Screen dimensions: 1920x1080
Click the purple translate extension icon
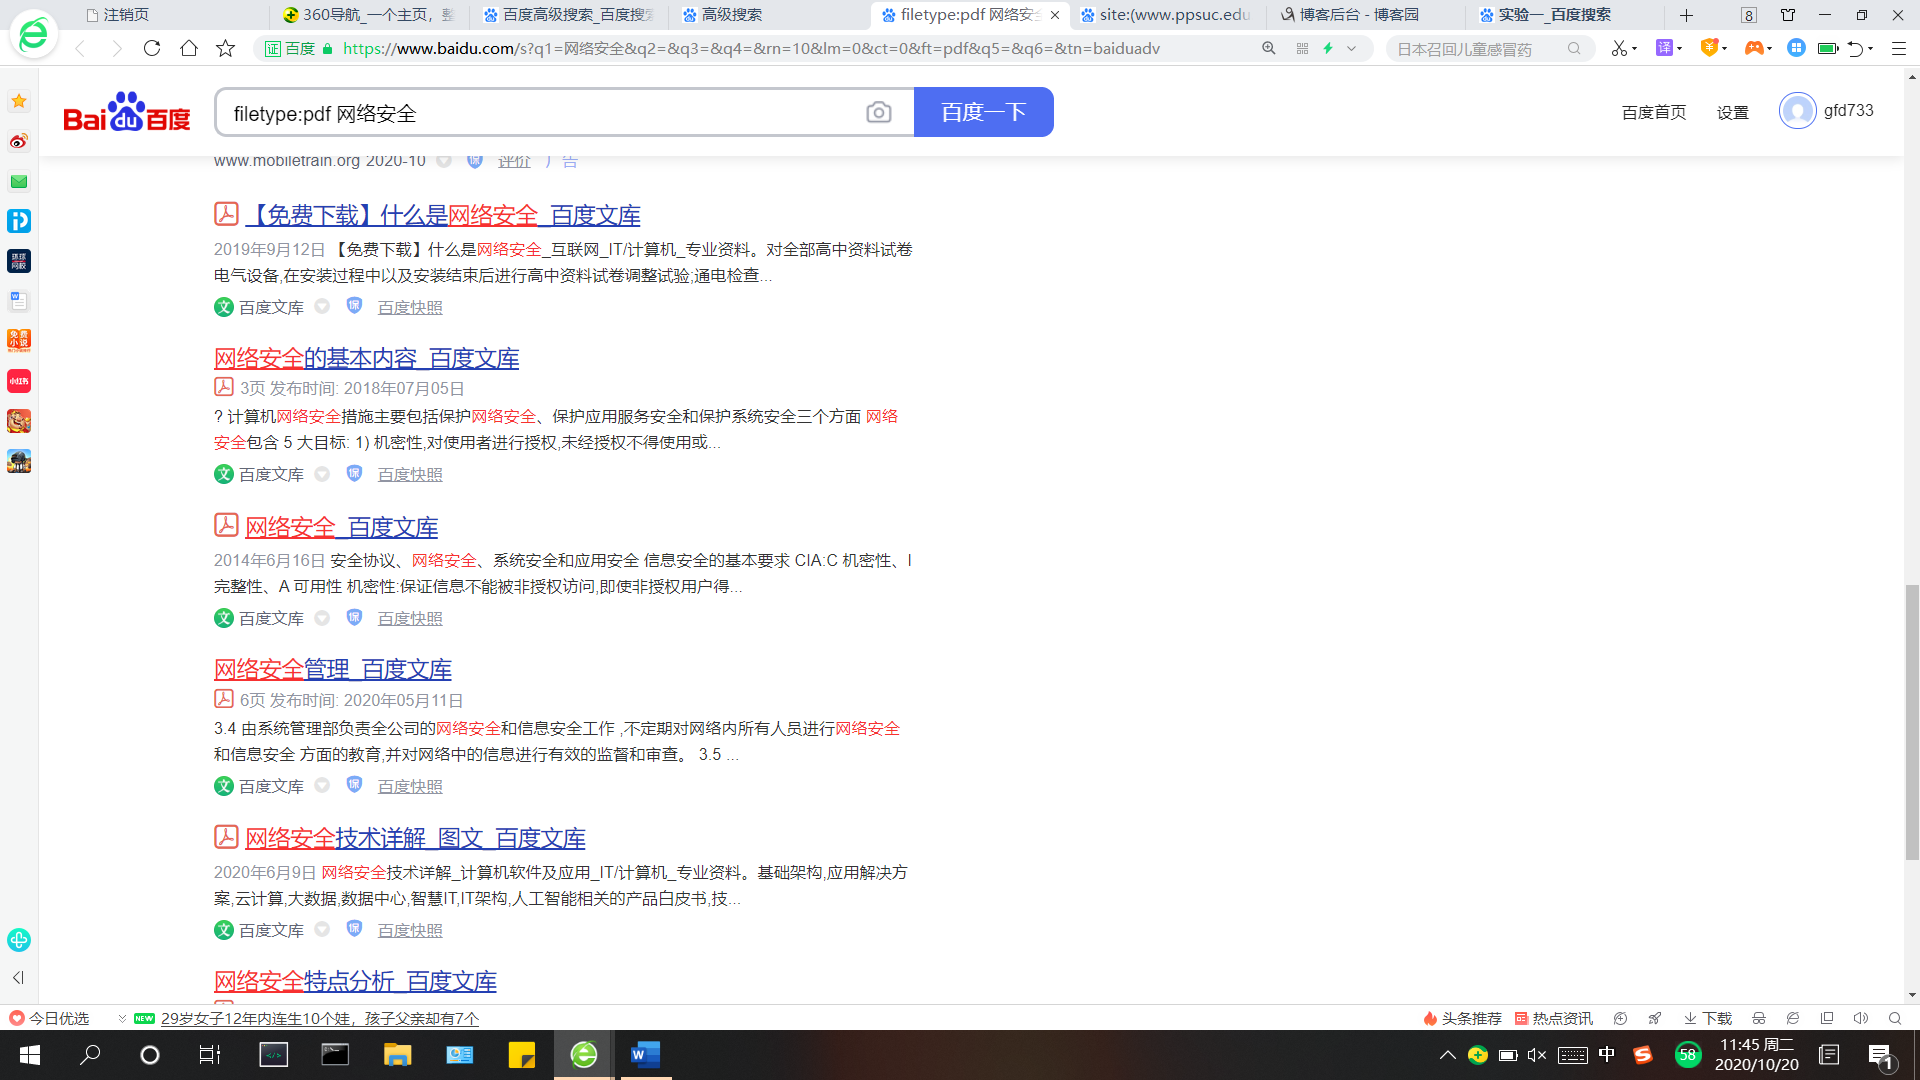(1664, 48)
